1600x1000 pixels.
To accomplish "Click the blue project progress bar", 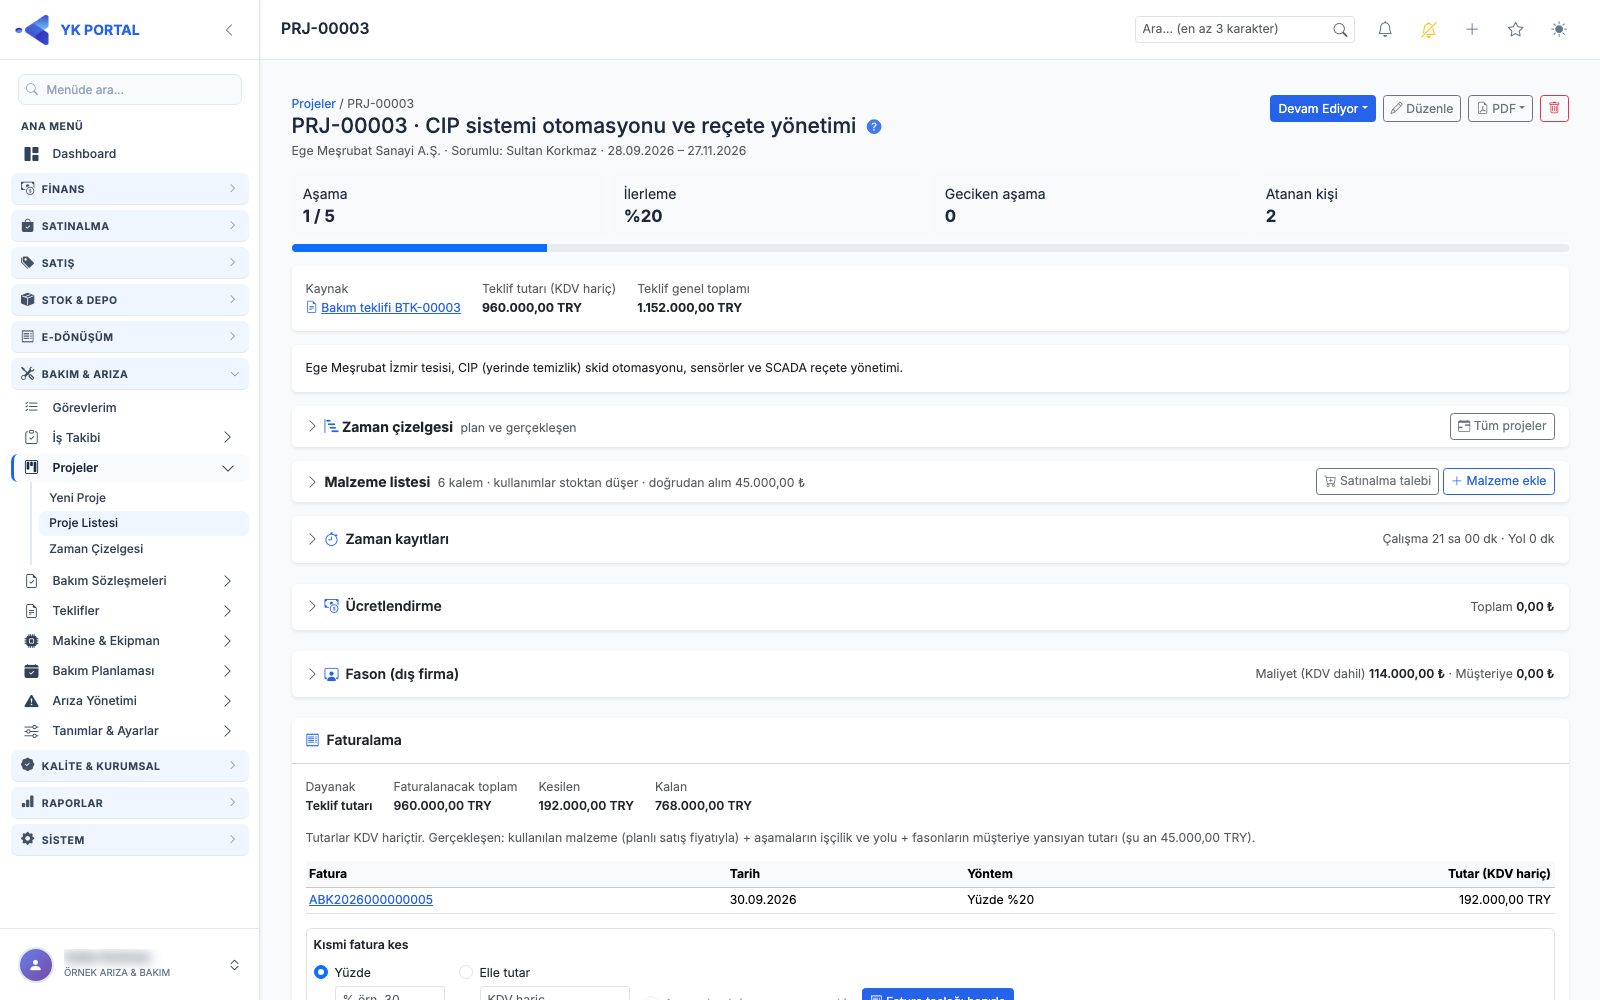I will point(419,248).
